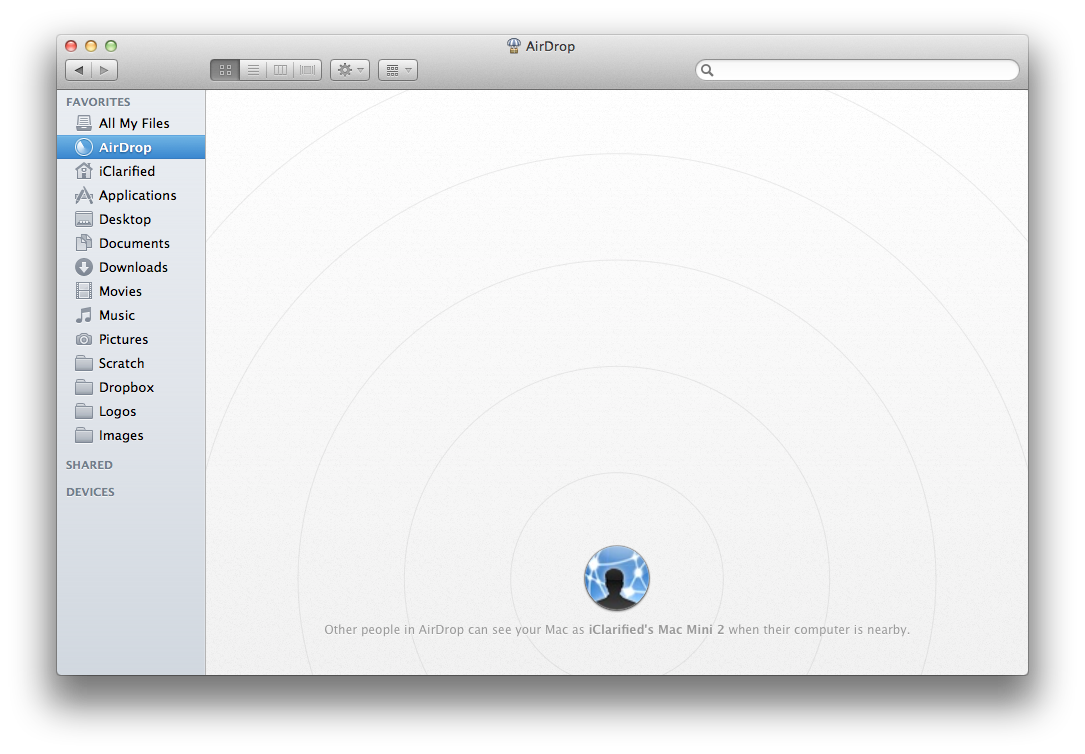Go forward with the right arrow button
This screenshot has width=1085, height=754.
coord(104,70)
